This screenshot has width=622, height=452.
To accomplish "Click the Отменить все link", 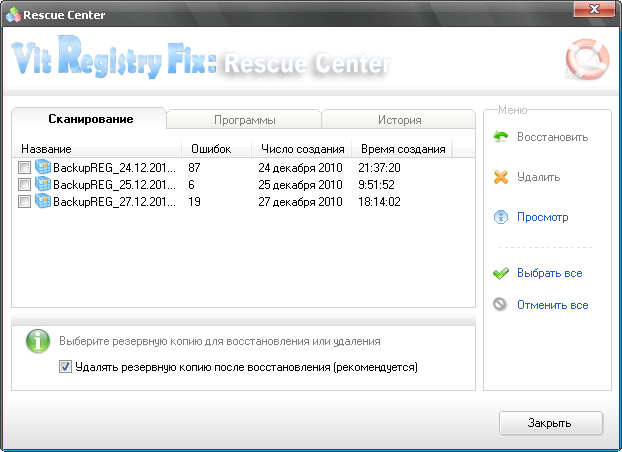I will click(x=552, y=305).
